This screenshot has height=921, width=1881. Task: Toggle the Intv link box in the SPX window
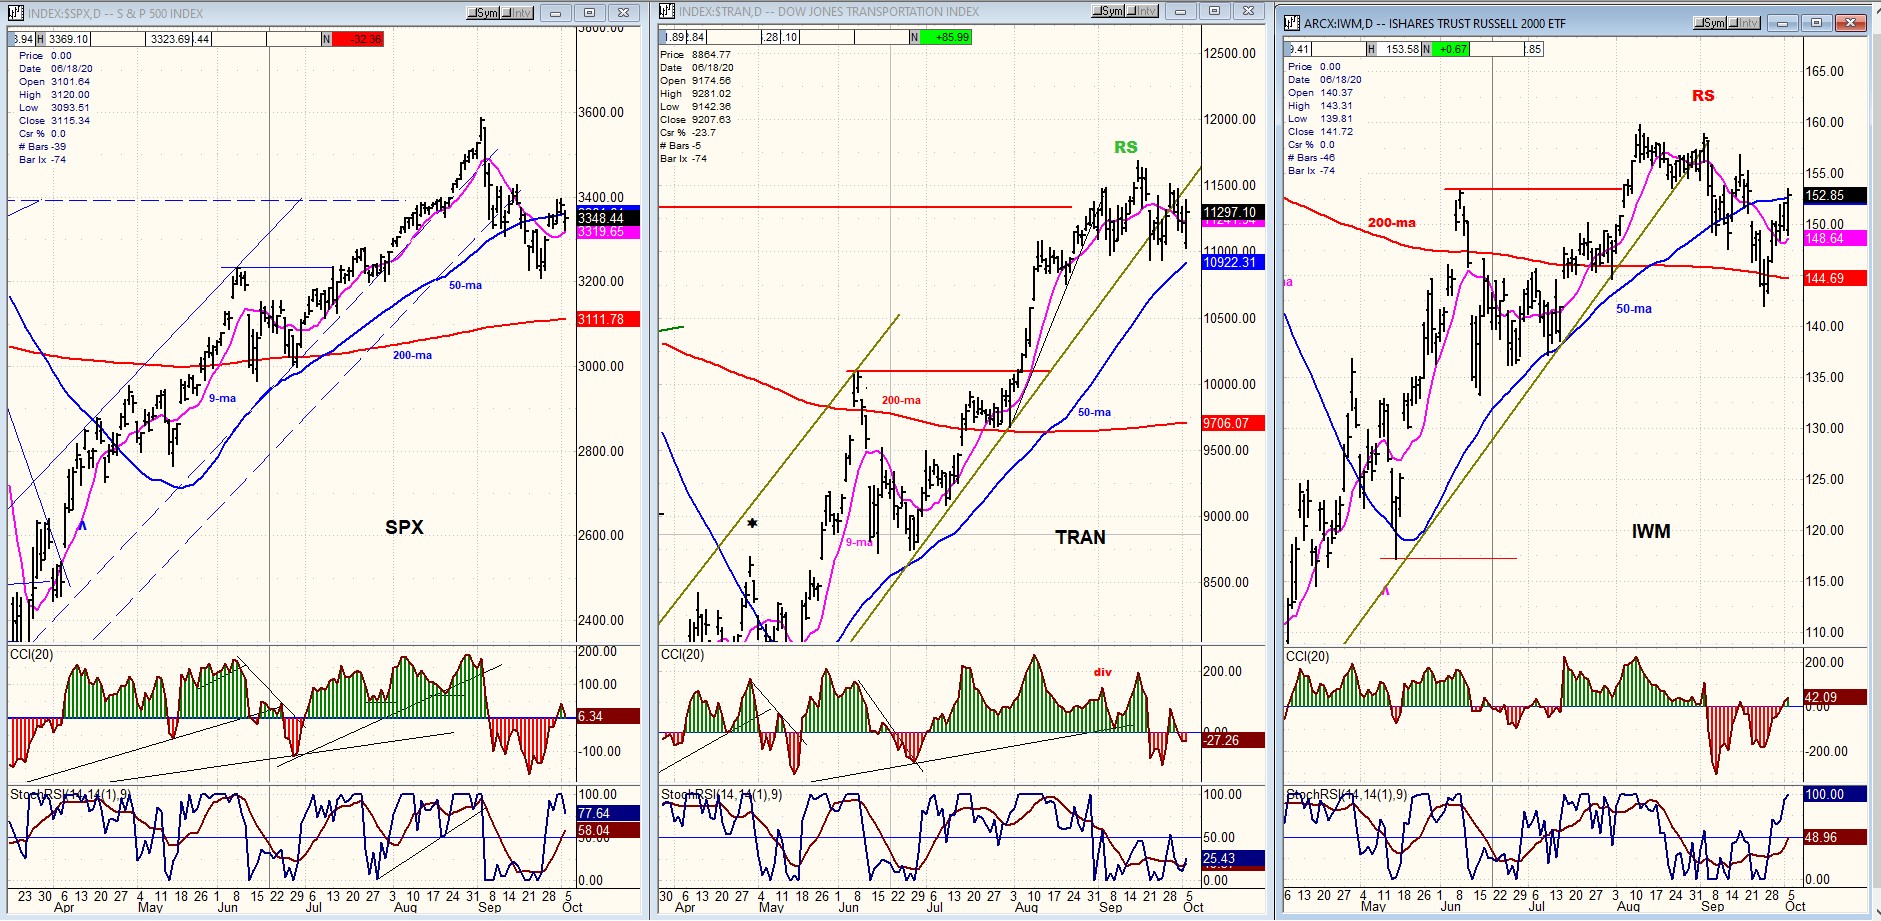pyautogui.click(x=517, y=13)
